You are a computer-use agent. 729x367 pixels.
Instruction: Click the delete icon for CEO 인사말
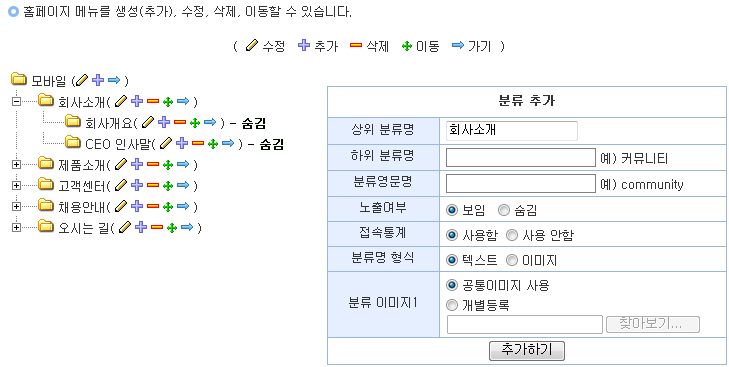tap(198, 143)
